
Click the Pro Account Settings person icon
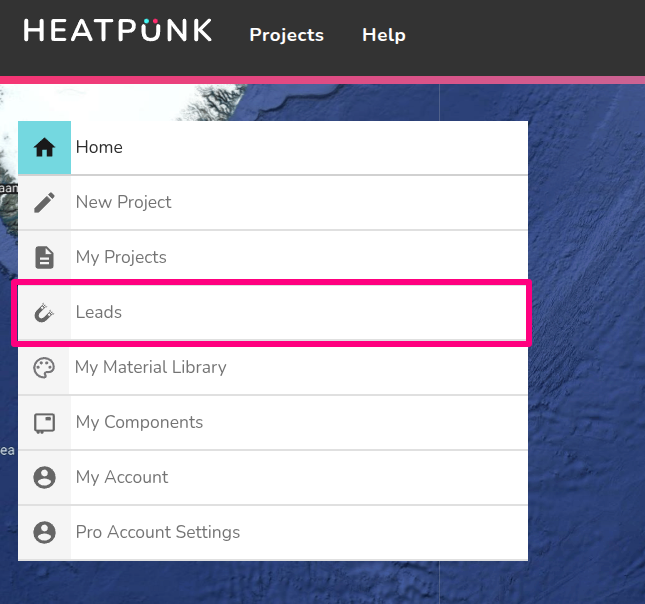click(x=44, y=532)
